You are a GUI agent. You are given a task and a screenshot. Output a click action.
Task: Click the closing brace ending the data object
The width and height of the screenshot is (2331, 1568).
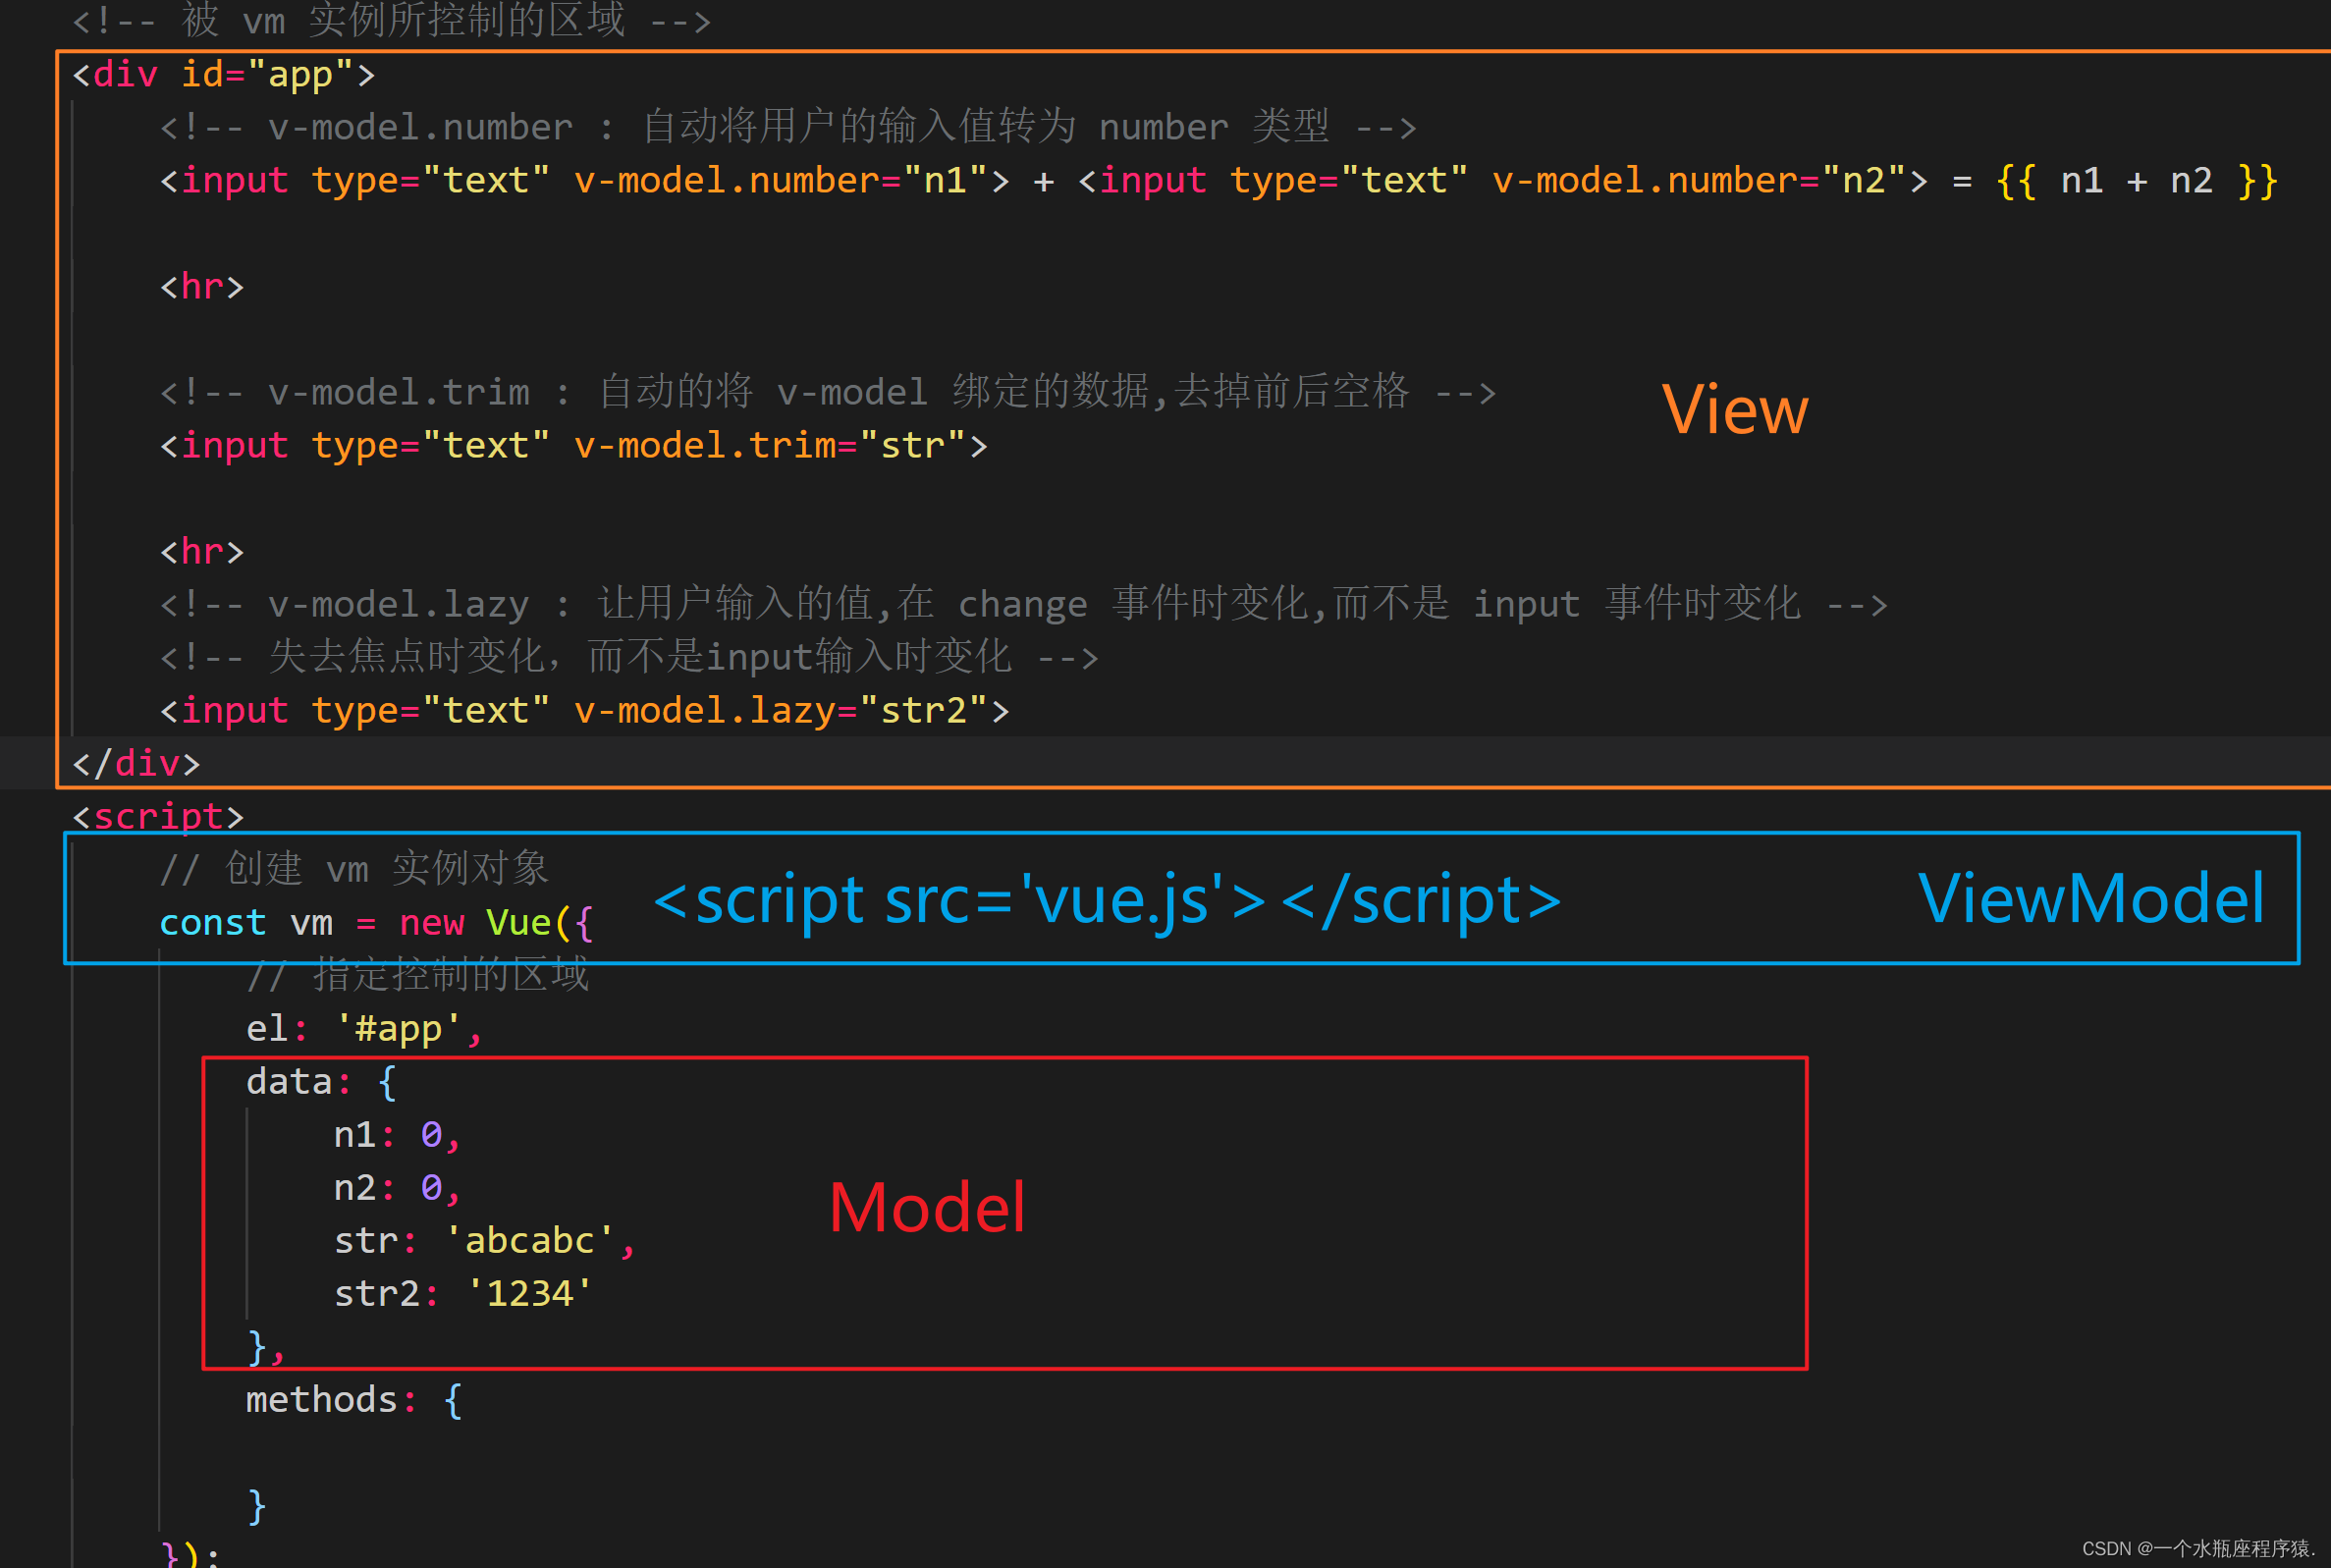point(266,1348)
